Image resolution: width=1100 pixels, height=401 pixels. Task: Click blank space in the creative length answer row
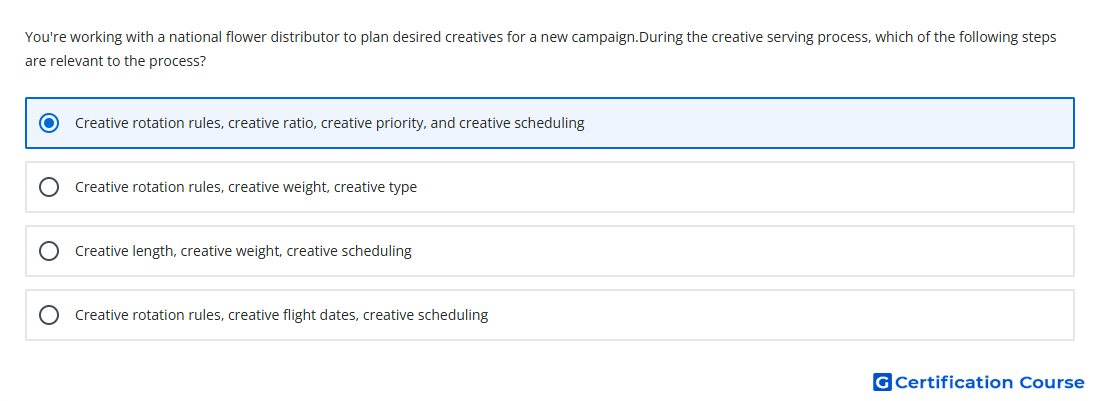point(744,251)
